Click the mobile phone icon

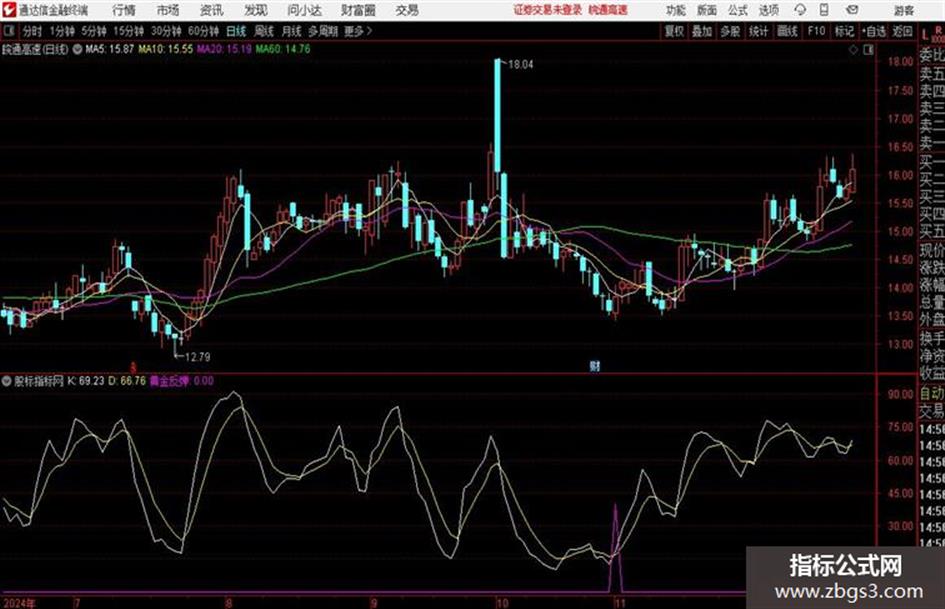pyautogui.click(x=824, y=10)
